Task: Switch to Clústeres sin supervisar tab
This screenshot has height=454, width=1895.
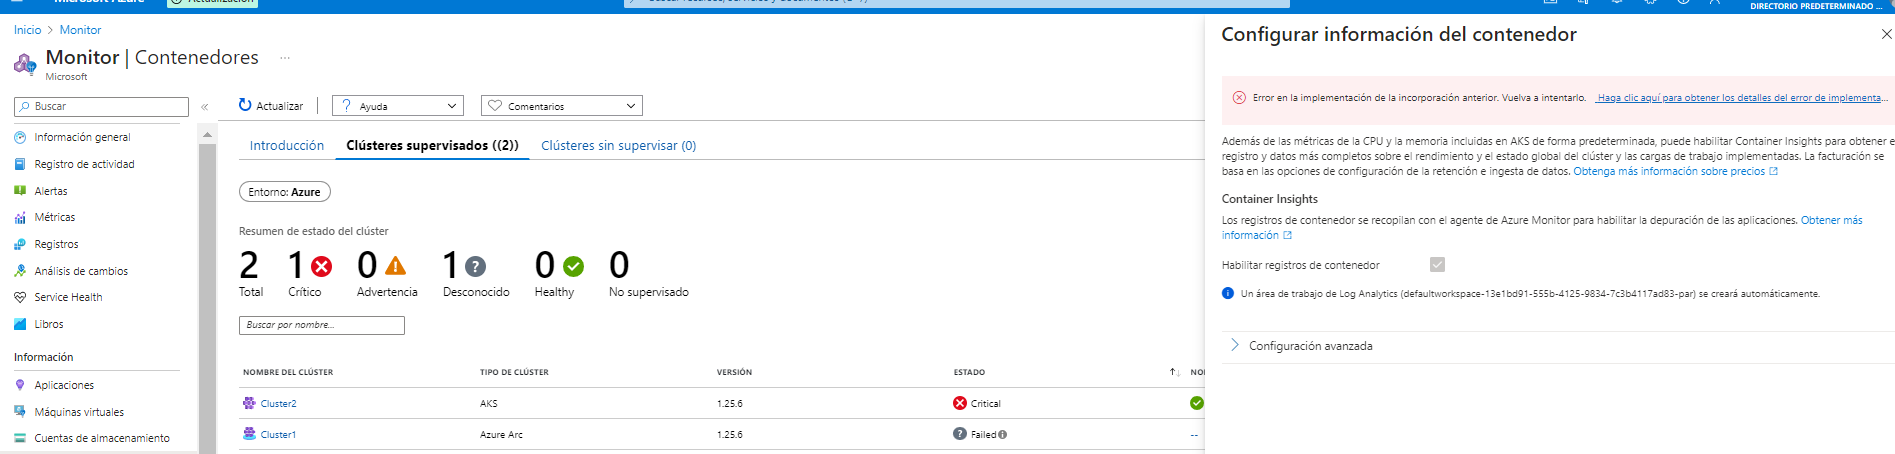Action: (619, 145)
